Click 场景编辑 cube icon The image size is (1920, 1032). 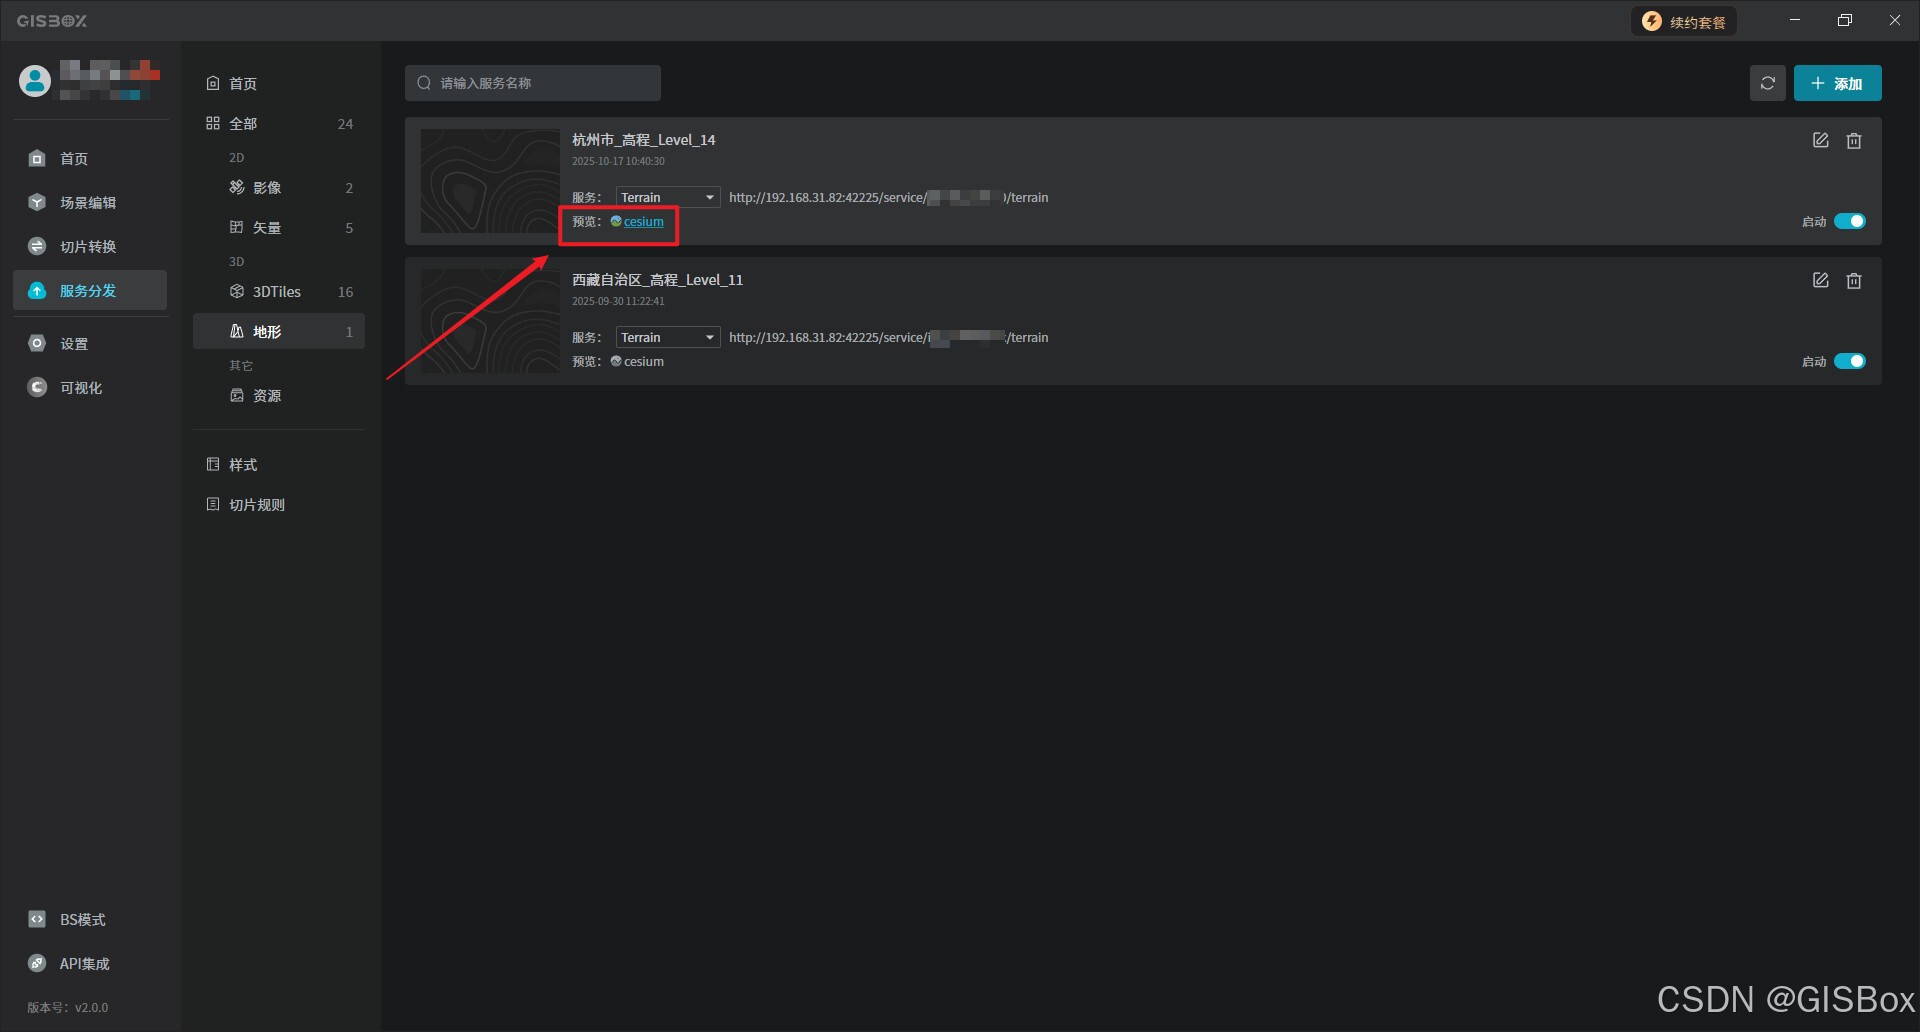[x=37, y=203]
